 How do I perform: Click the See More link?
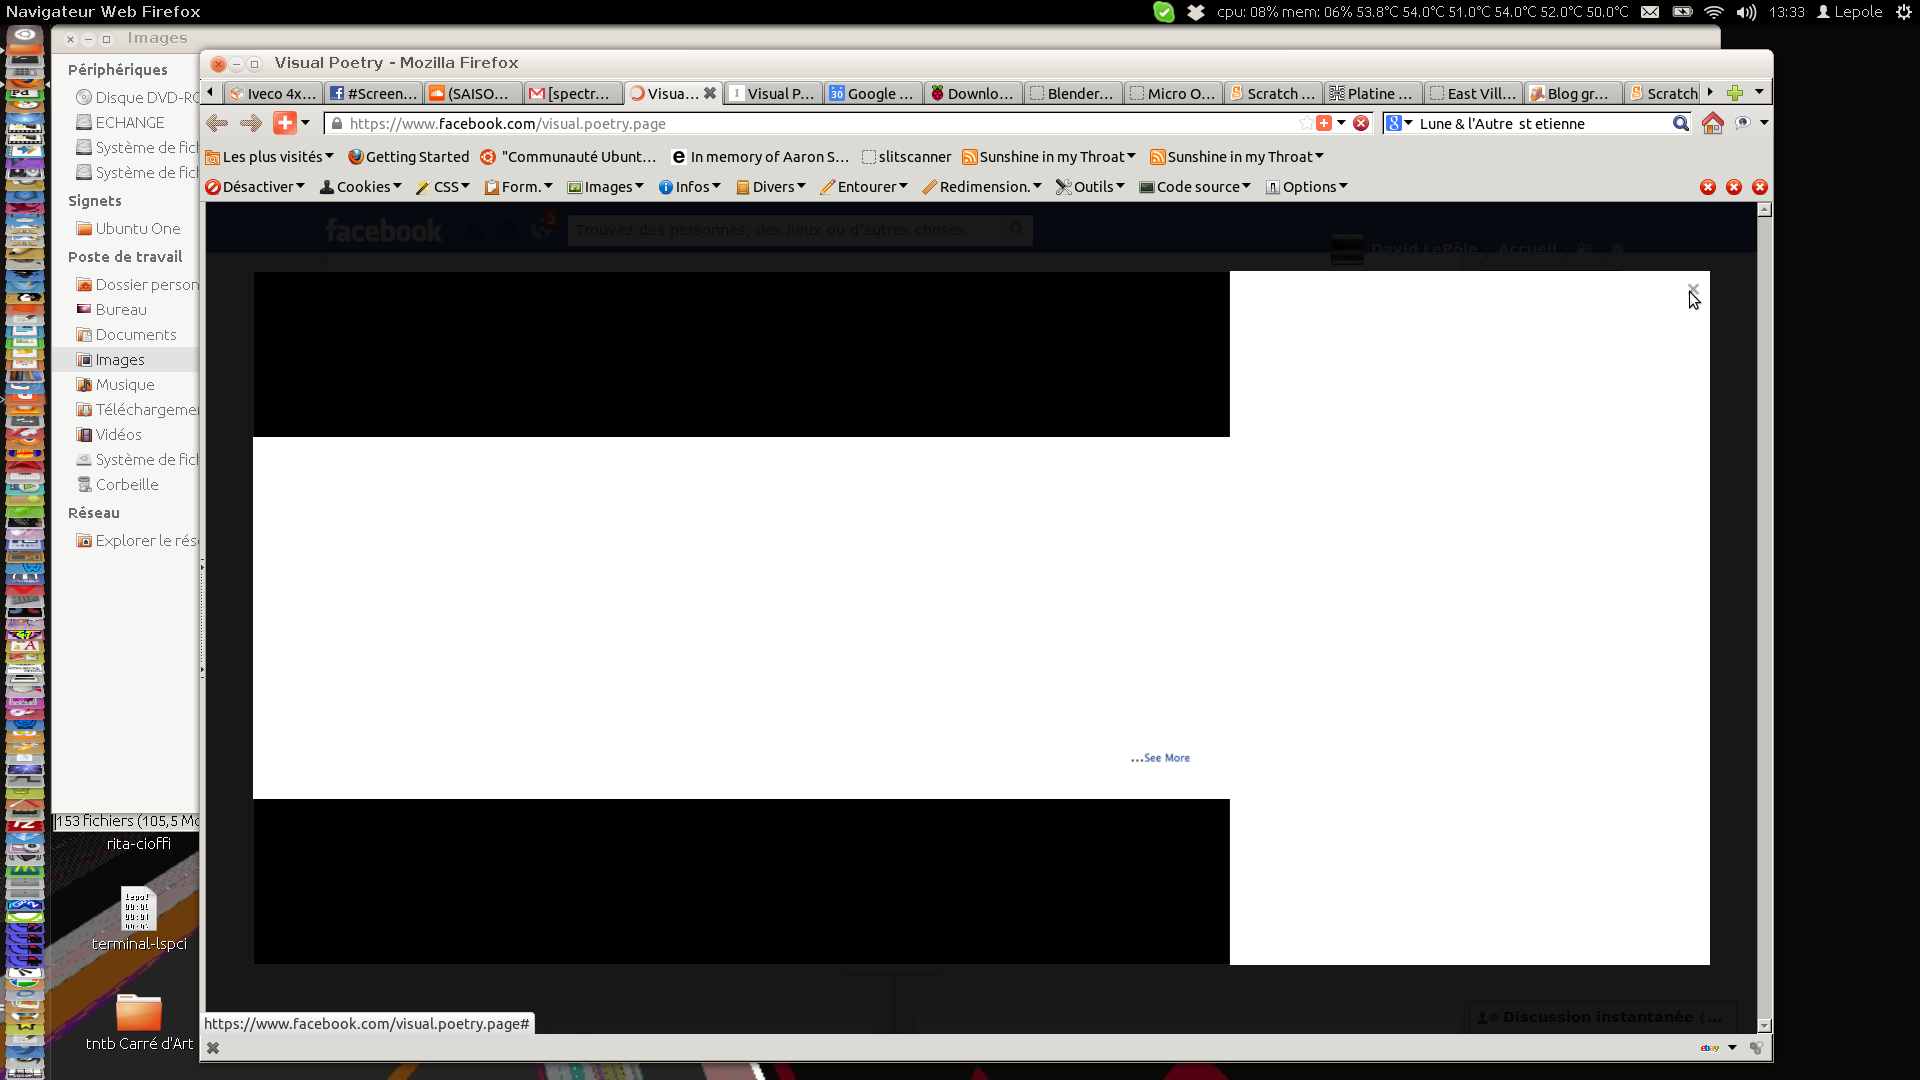[1166, 758]
